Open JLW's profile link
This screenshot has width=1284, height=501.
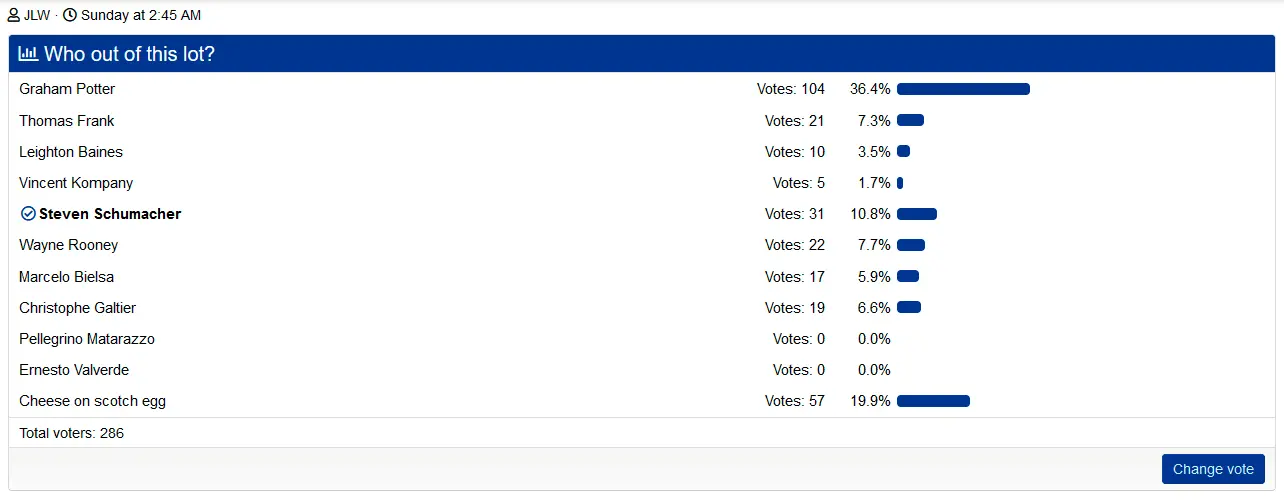point(39,16)
